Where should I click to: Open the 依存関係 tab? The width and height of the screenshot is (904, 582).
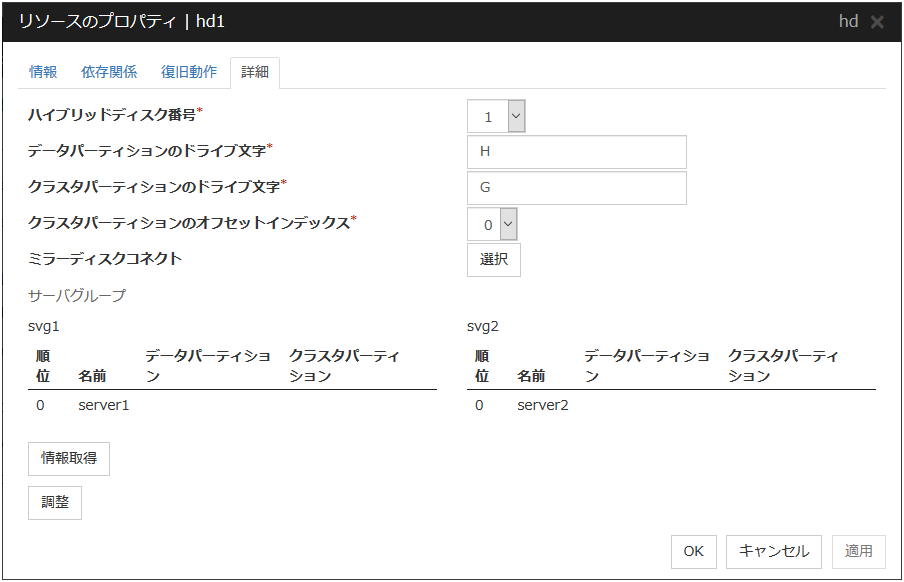coord(109,73)
